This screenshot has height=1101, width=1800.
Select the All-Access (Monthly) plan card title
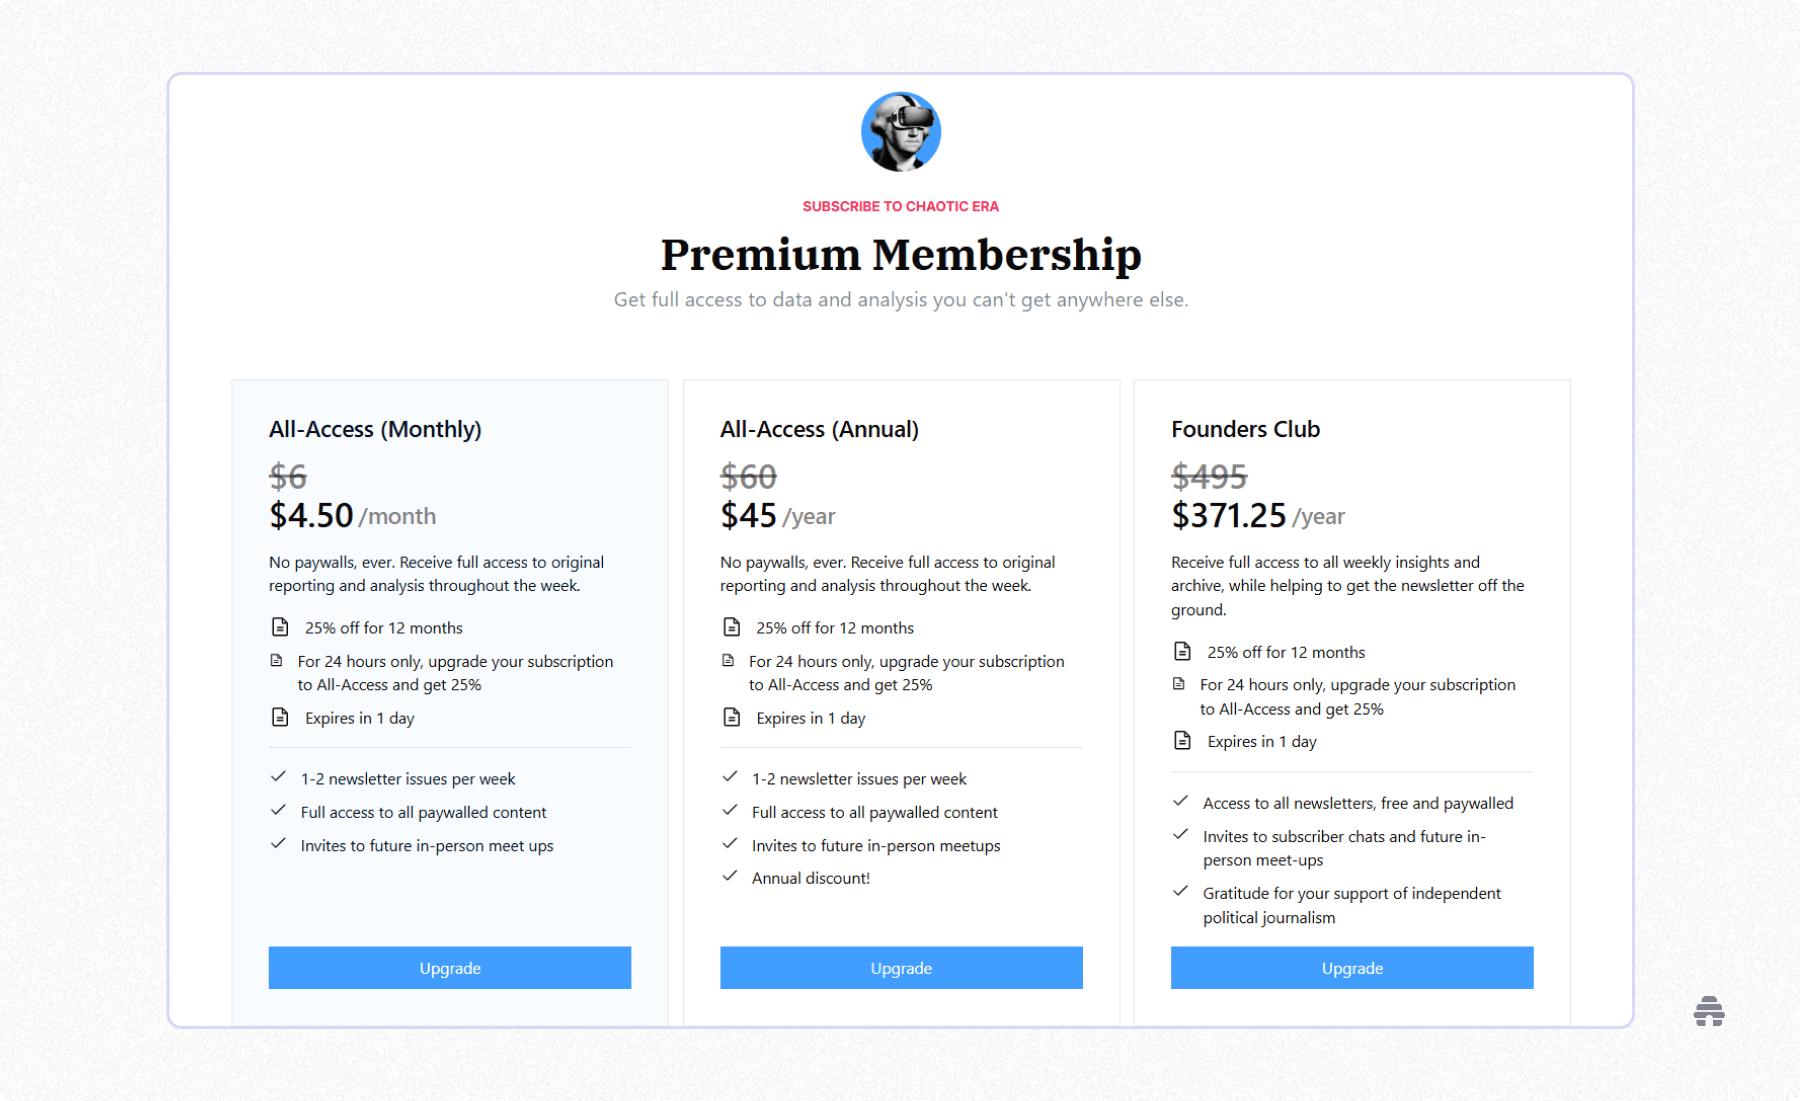[374, 428]
